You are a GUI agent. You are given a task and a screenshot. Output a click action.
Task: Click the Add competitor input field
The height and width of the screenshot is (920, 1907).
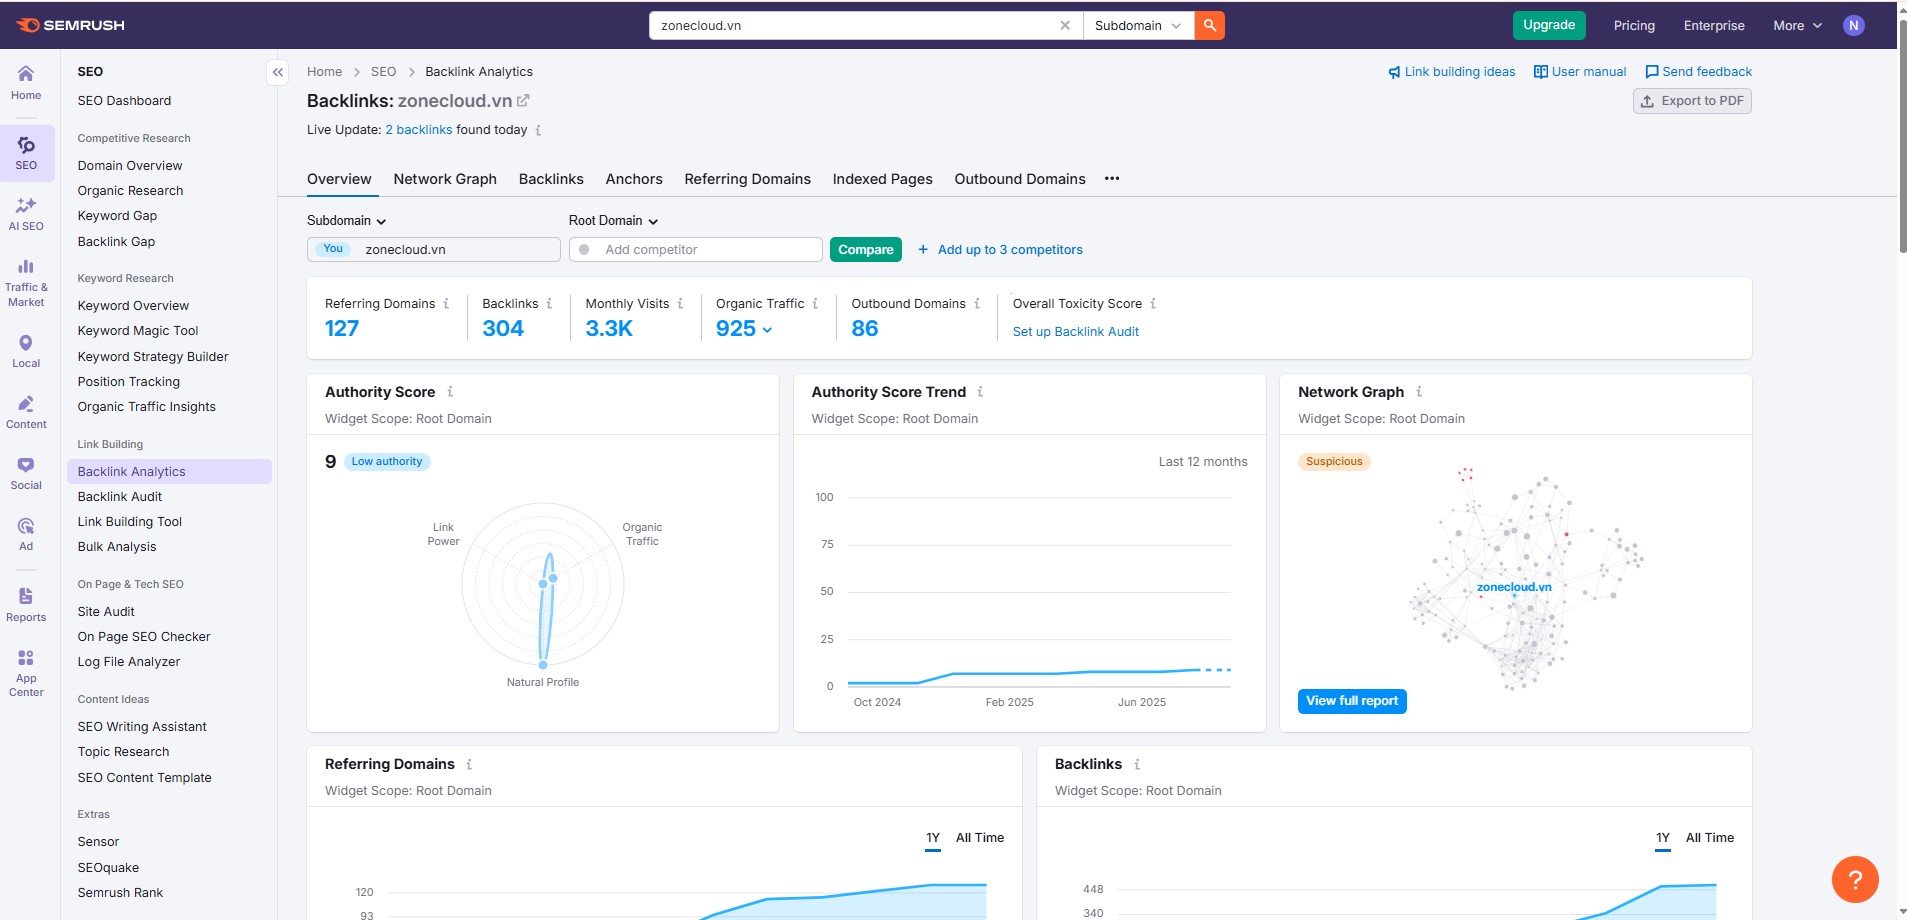(696, 250)
